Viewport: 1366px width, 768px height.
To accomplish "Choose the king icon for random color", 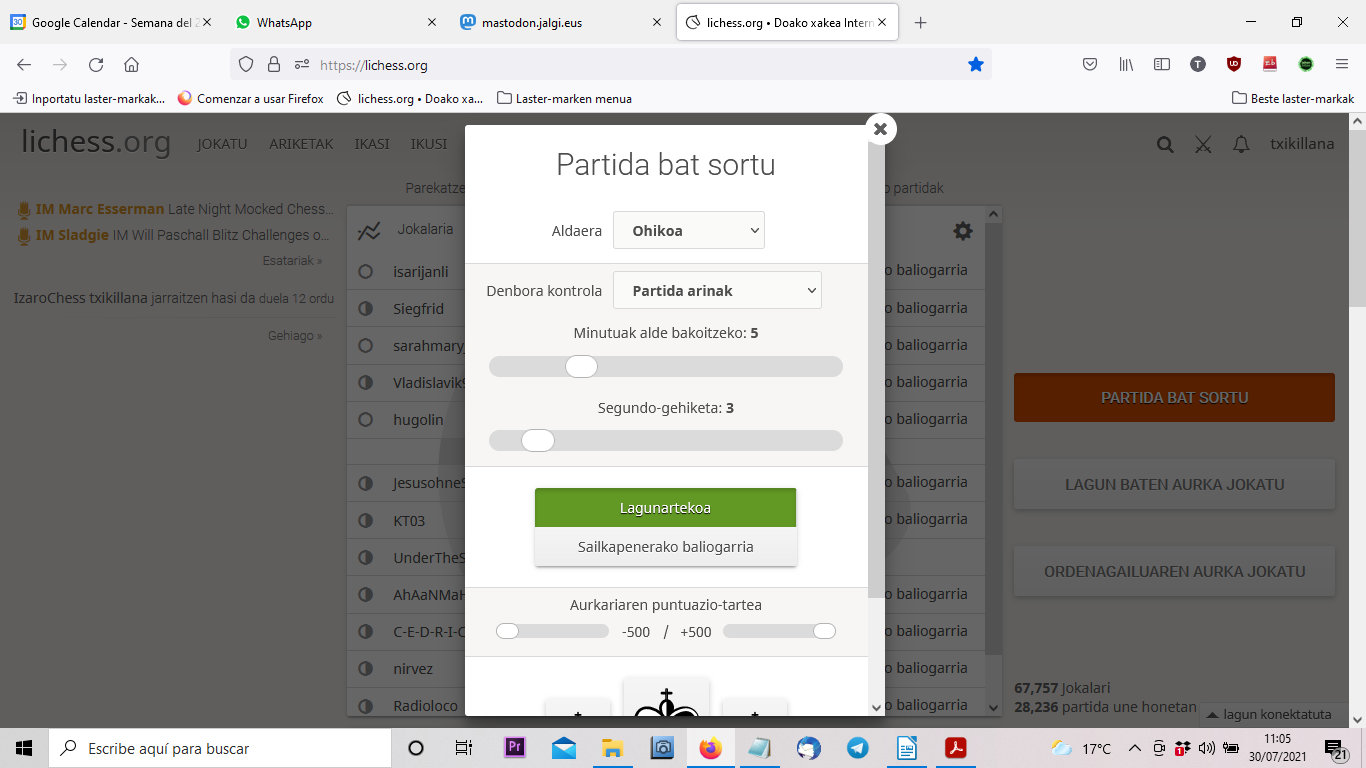I will [666, 700].
